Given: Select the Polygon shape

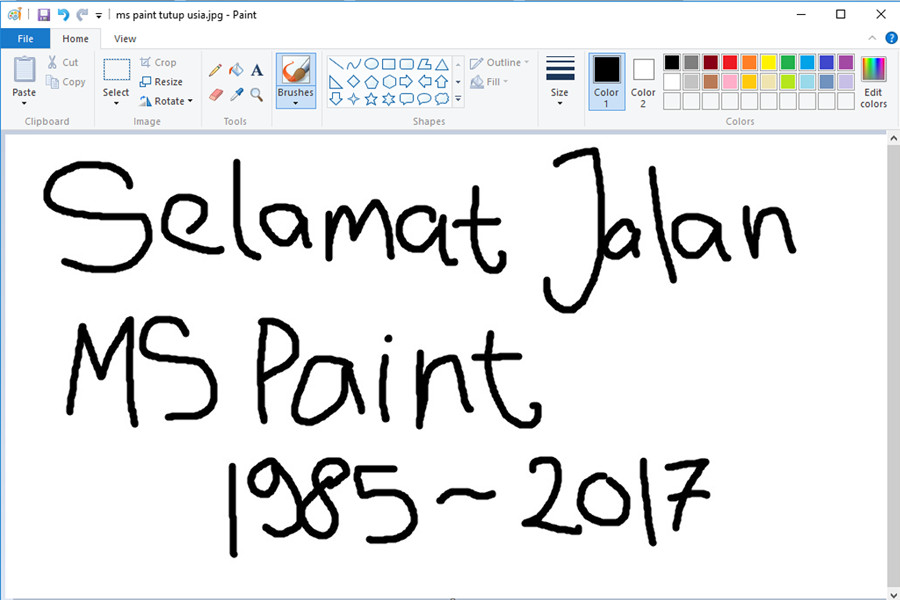Looking at the screenshot, I should 424,64.
